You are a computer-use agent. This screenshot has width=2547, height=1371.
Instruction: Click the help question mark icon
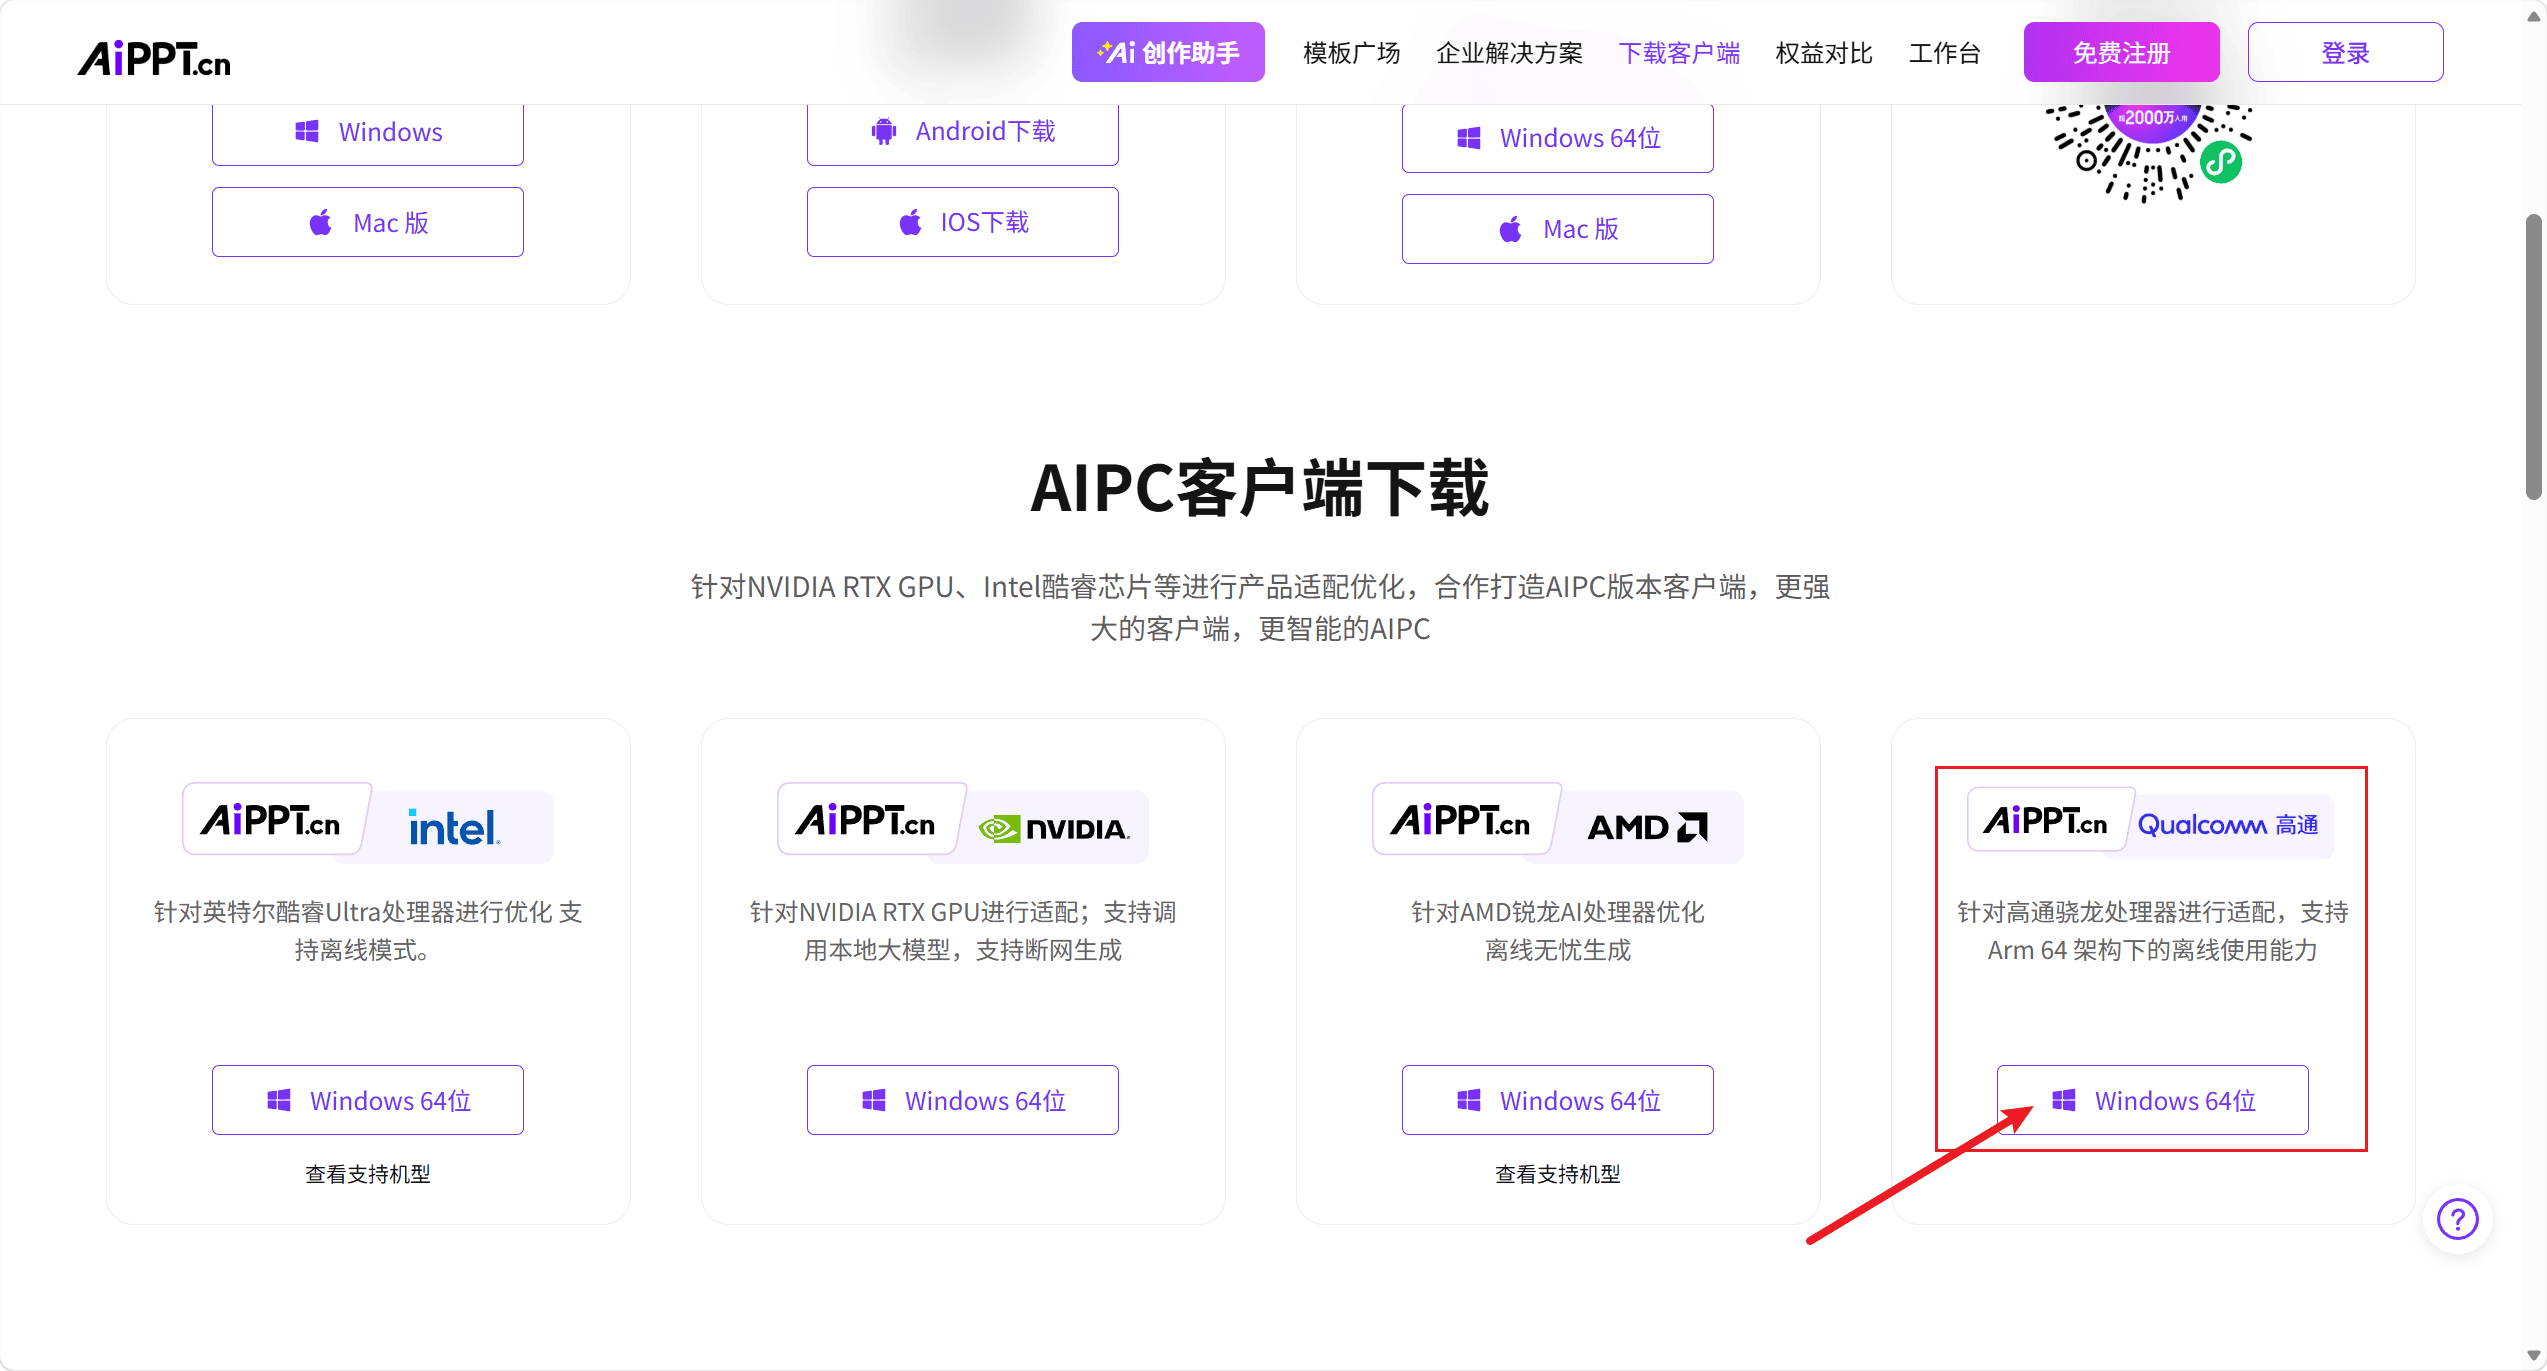pos(2457,1219)
